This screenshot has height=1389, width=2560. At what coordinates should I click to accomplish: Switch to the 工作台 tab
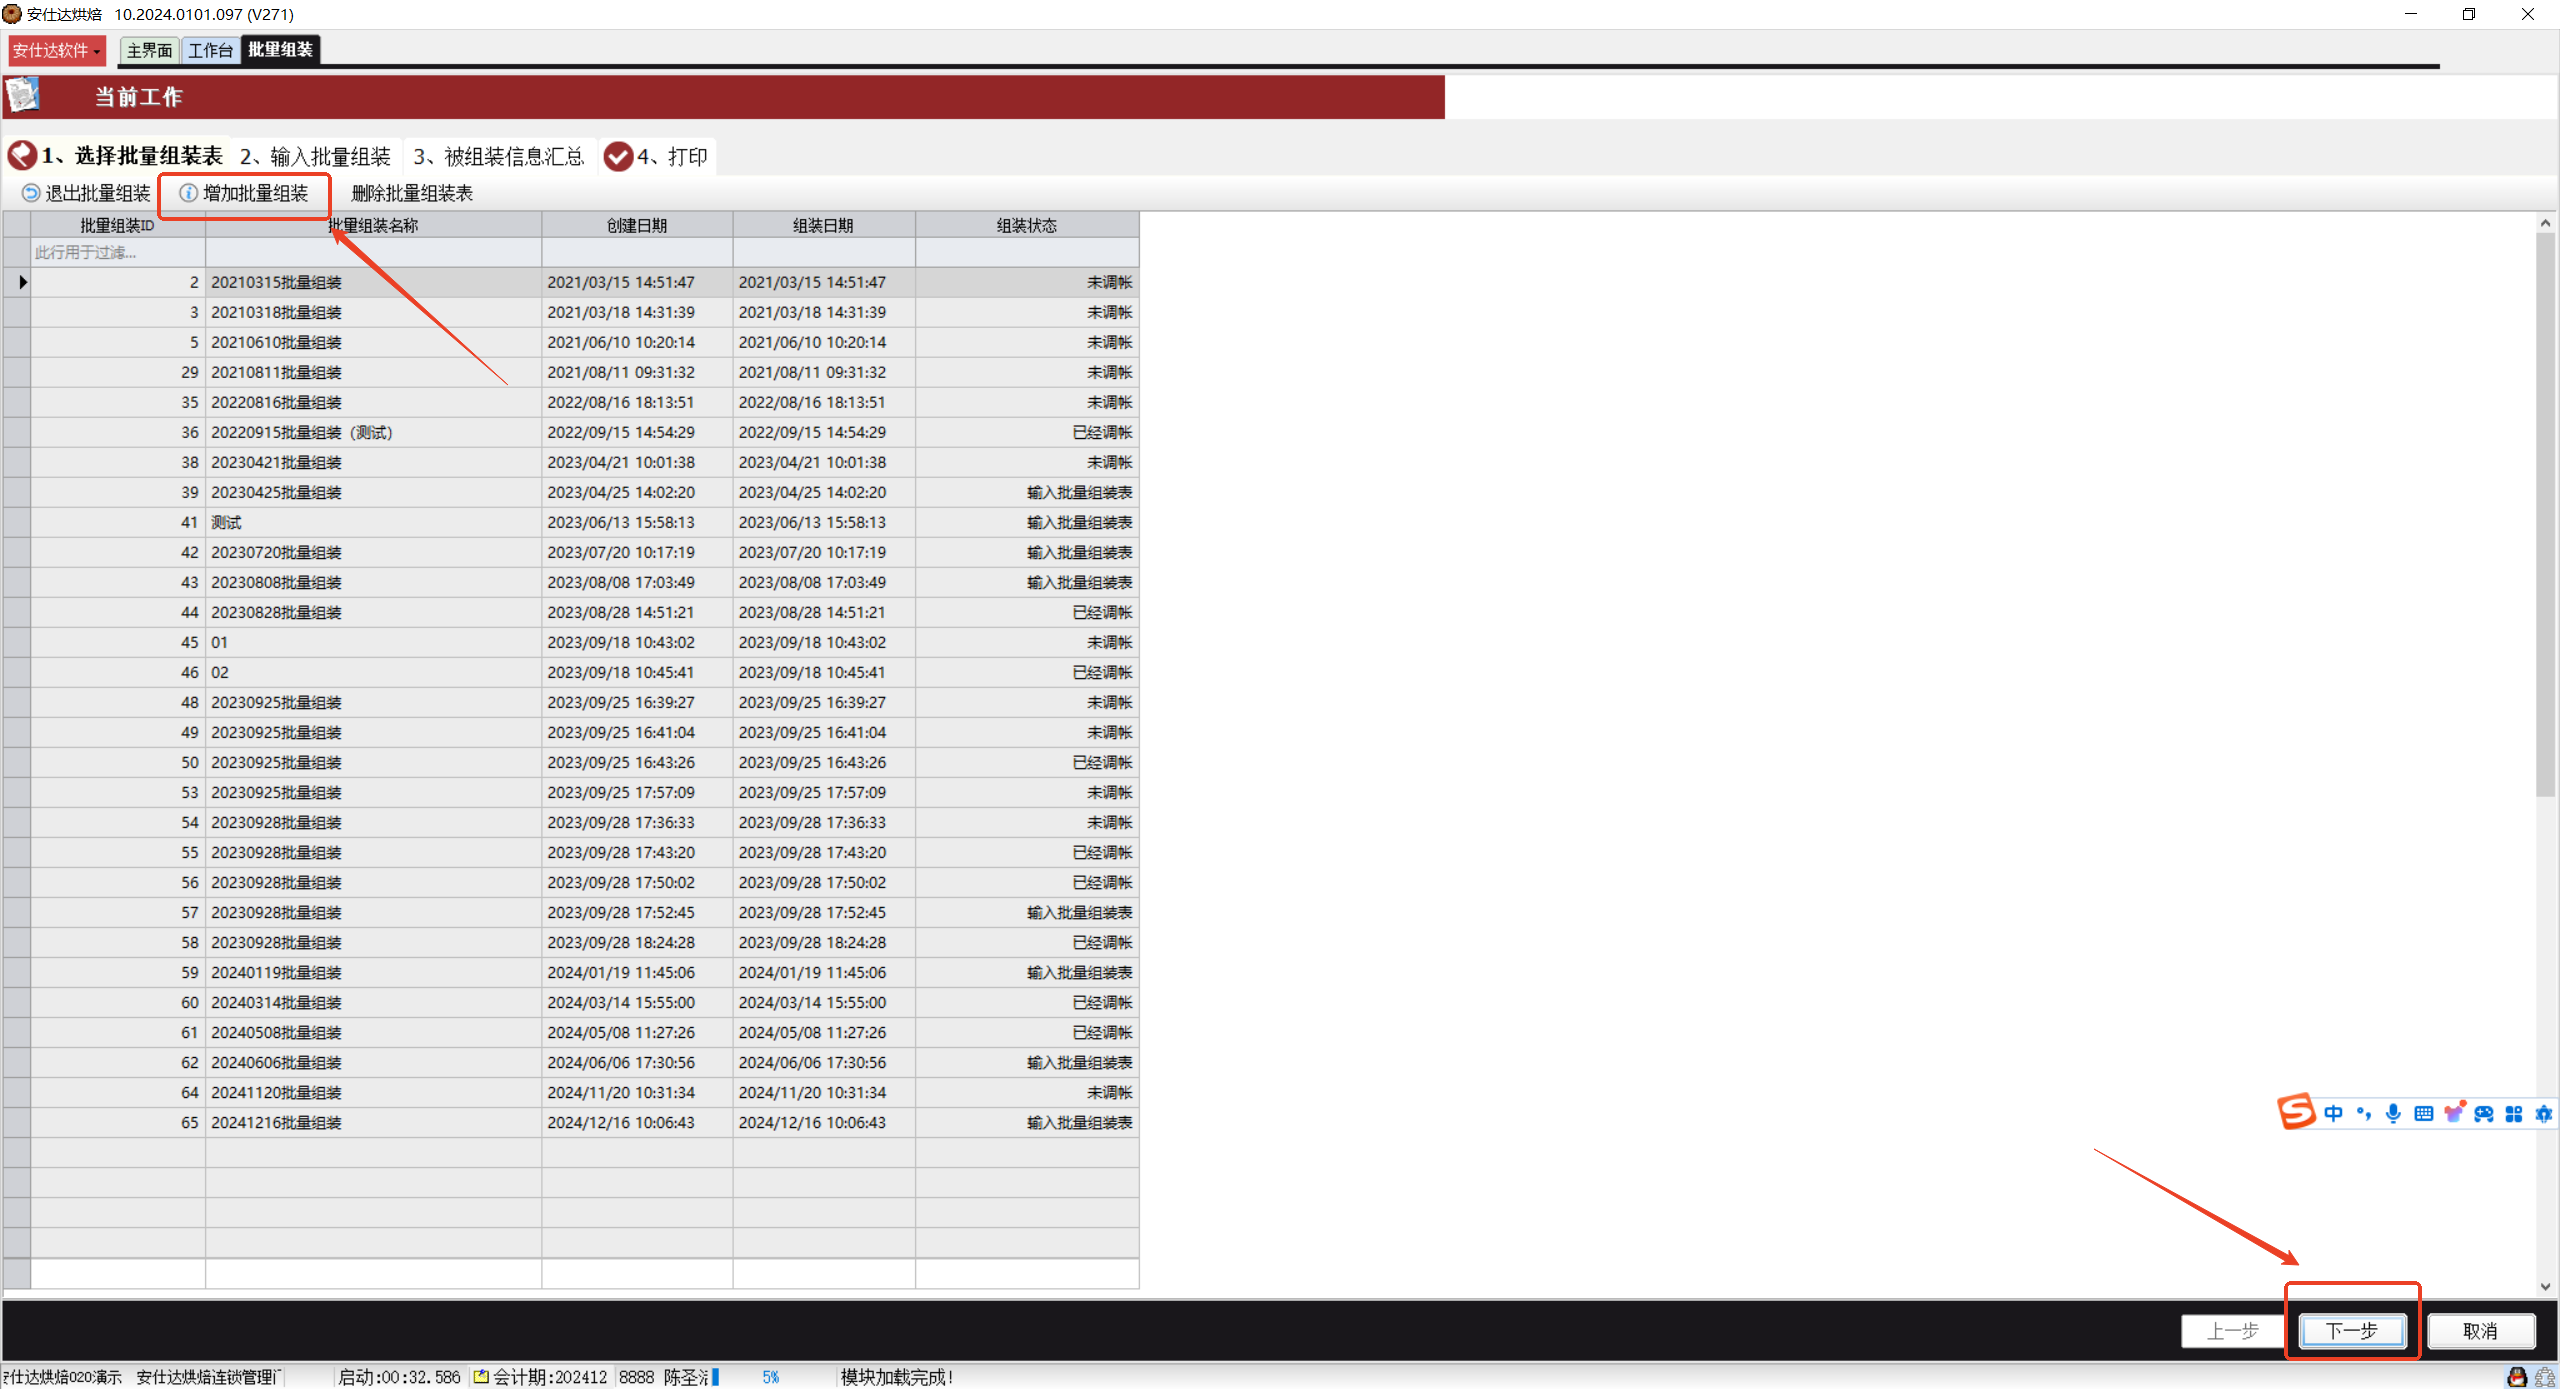210,50
